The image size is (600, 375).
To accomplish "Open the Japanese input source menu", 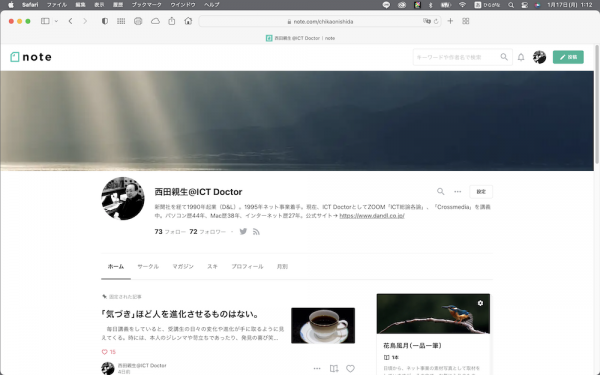I will pyautogui.click(x=487, y=5).
